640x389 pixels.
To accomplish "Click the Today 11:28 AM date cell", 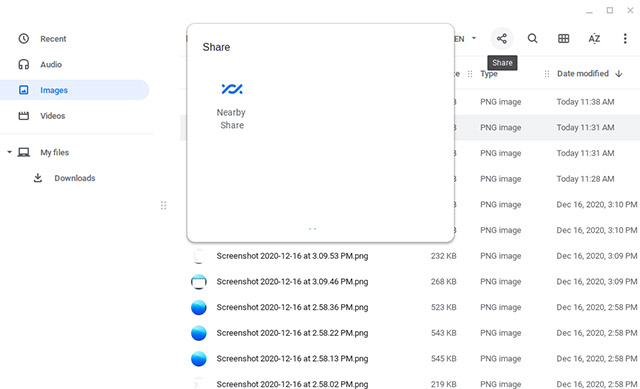I will [585, 179].
